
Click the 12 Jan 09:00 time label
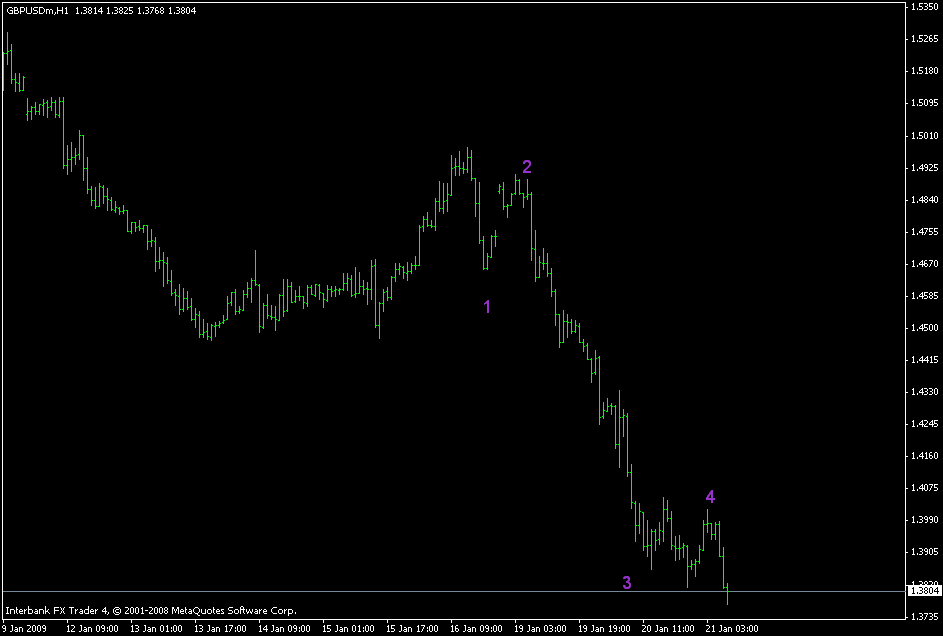93,629
